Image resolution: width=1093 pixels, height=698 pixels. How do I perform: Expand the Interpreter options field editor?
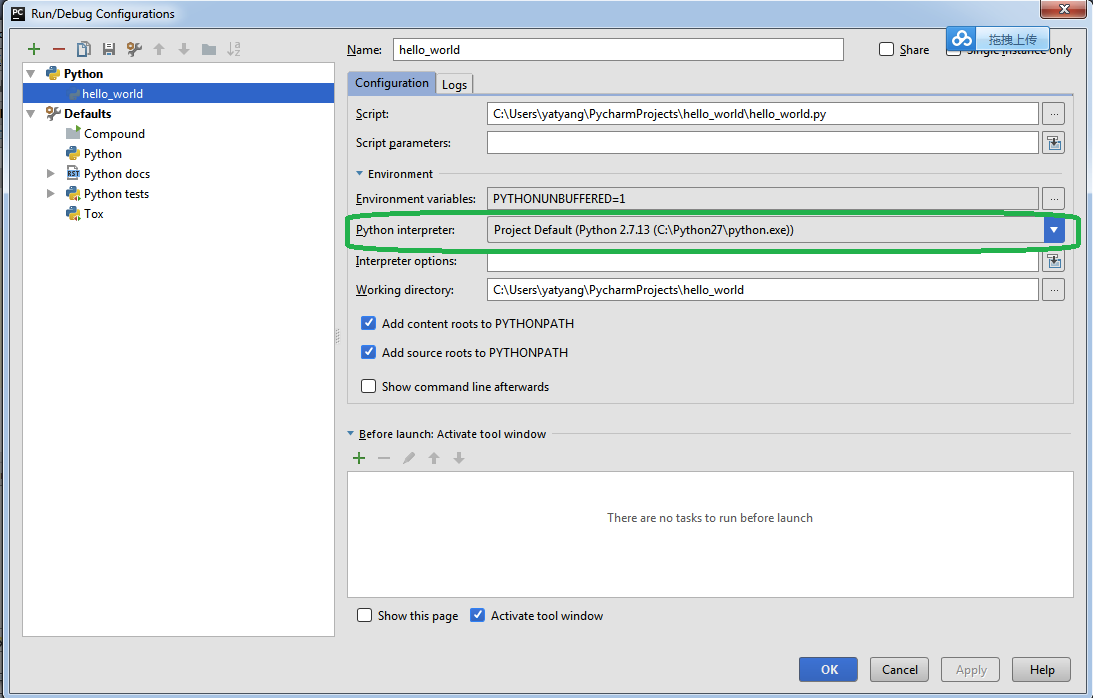(x=1054, y=261)
